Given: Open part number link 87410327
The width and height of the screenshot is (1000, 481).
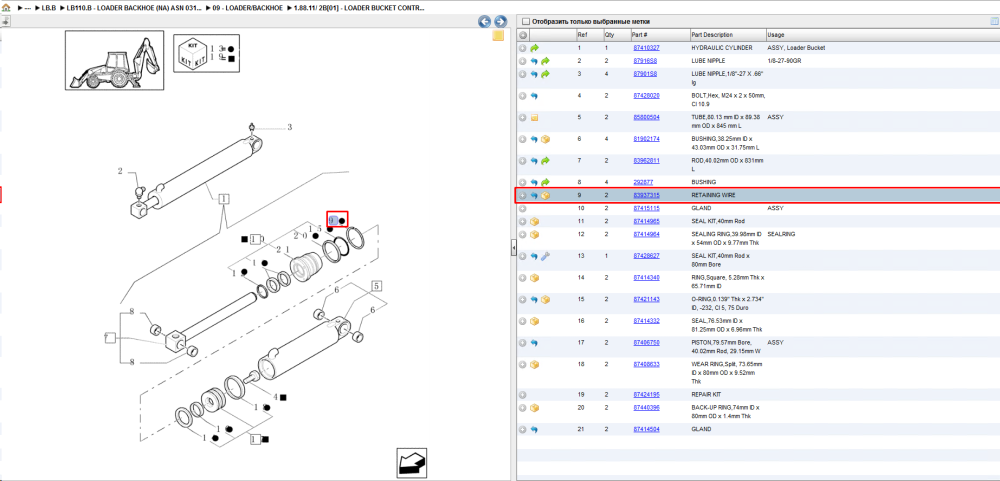Looking at the screenshot, I should pos(646,48).
